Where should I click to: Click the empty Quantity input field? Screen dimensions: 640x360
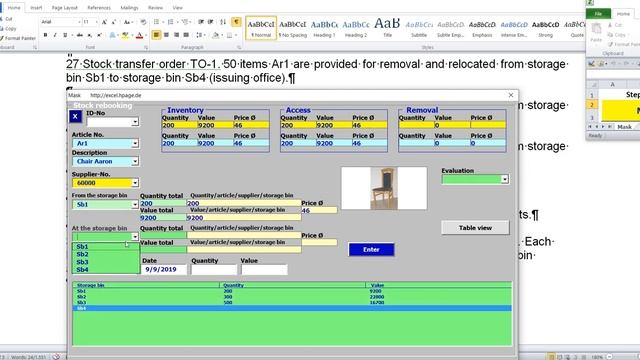[x=213, y=269]
